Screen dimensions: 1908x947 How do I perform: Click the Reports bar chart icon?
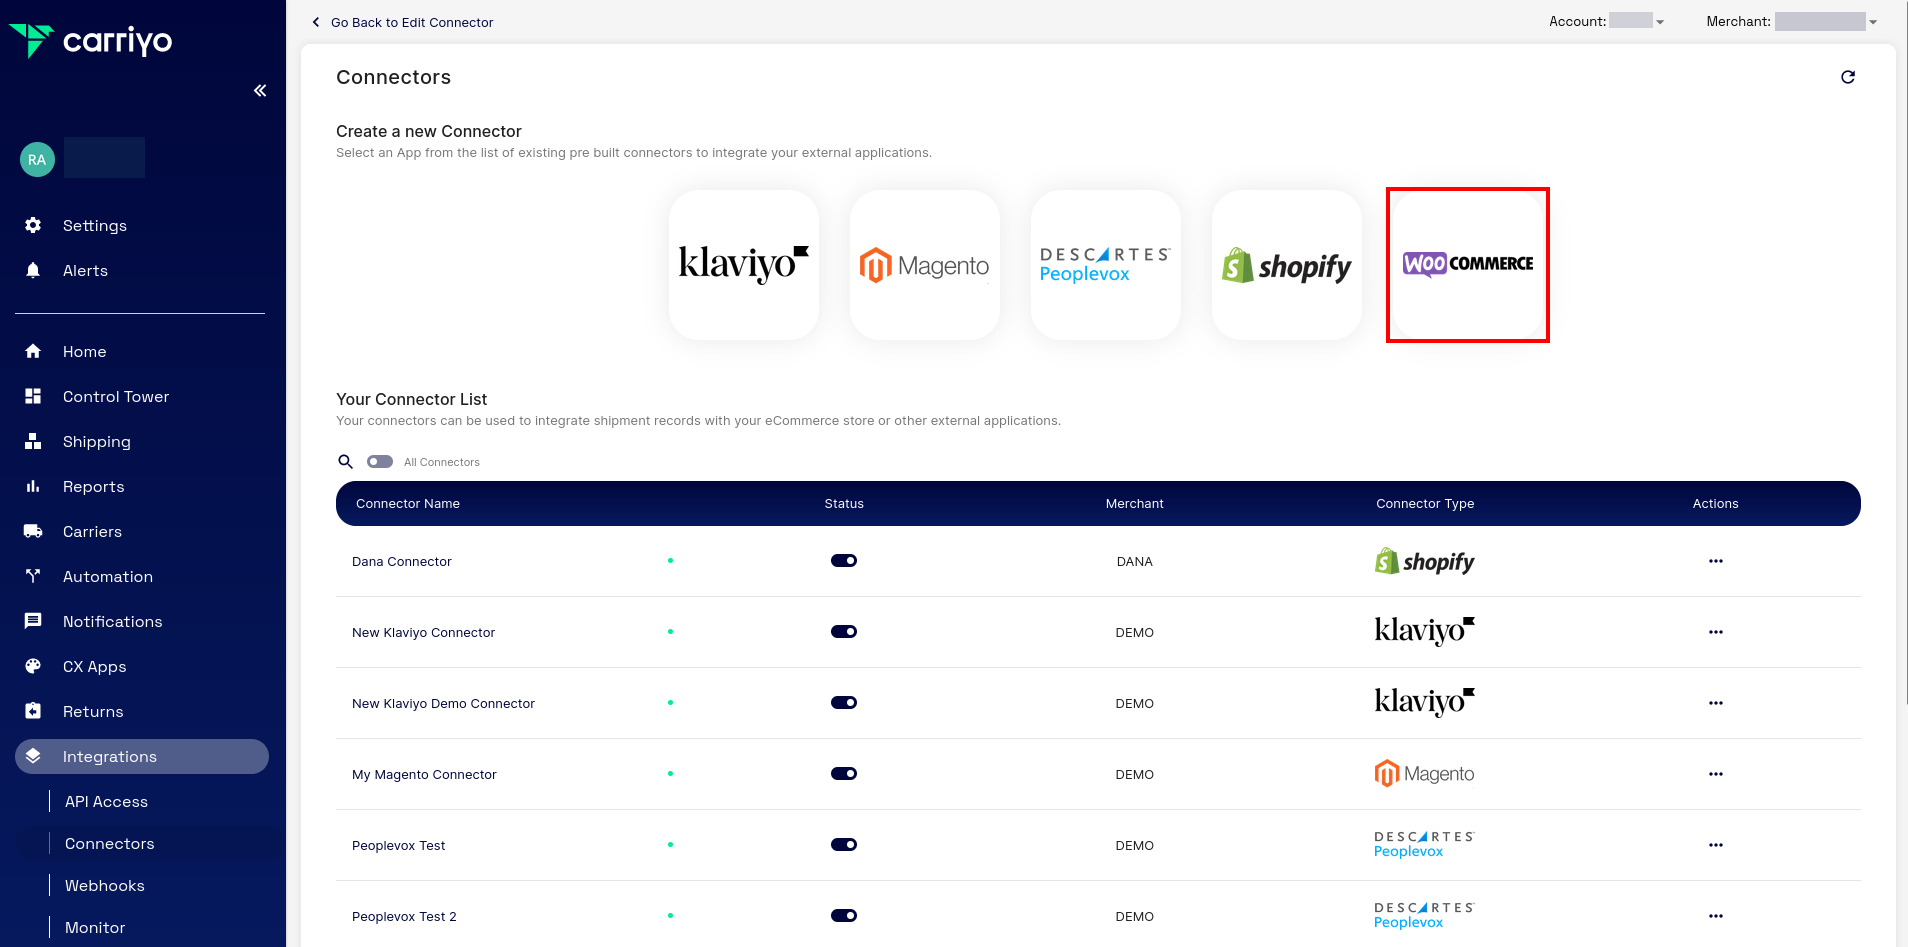click(33, 486)
